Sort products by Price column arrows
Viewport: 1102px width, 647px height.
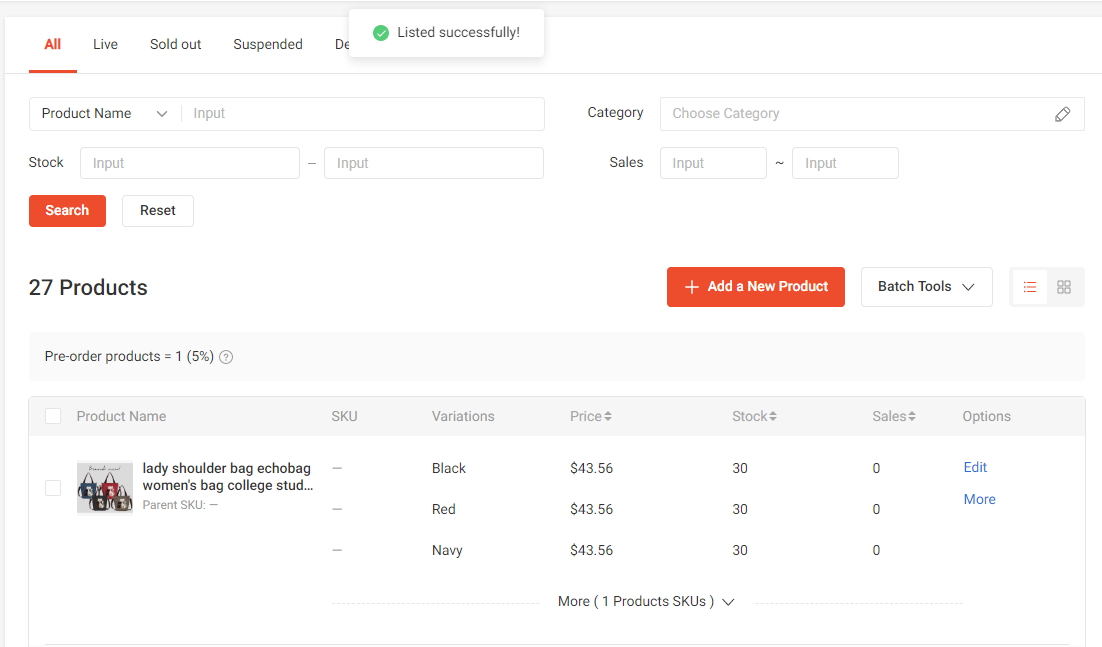click(608, 416)
